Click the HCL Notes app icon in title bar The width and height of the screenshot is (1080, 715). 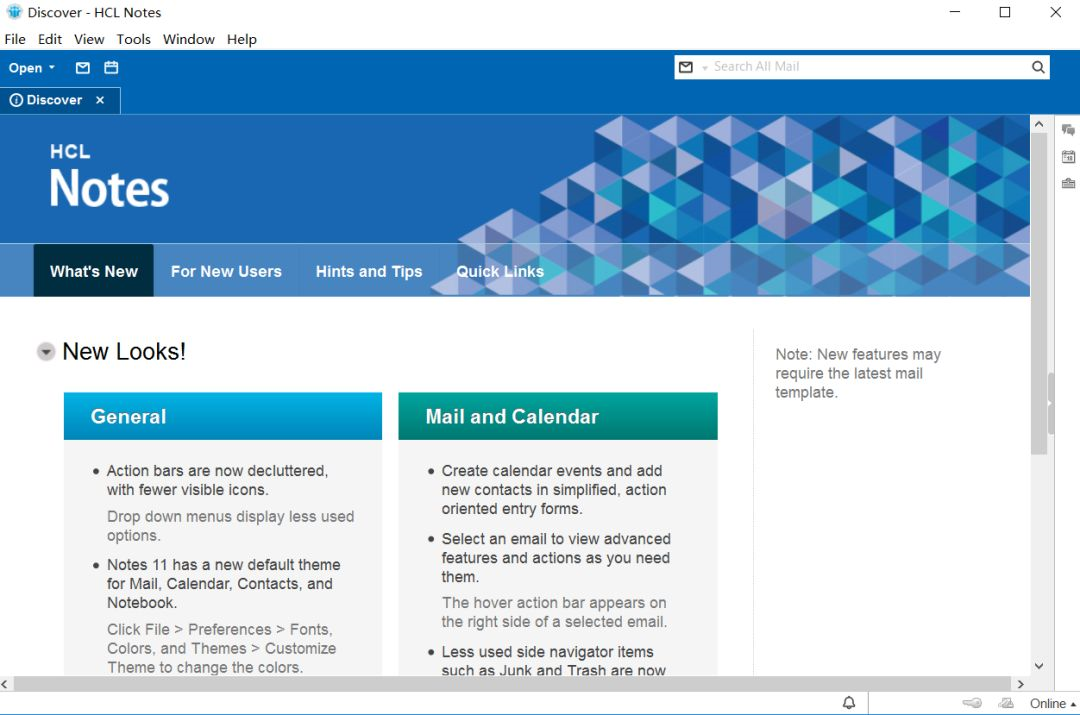click(14, 12)
